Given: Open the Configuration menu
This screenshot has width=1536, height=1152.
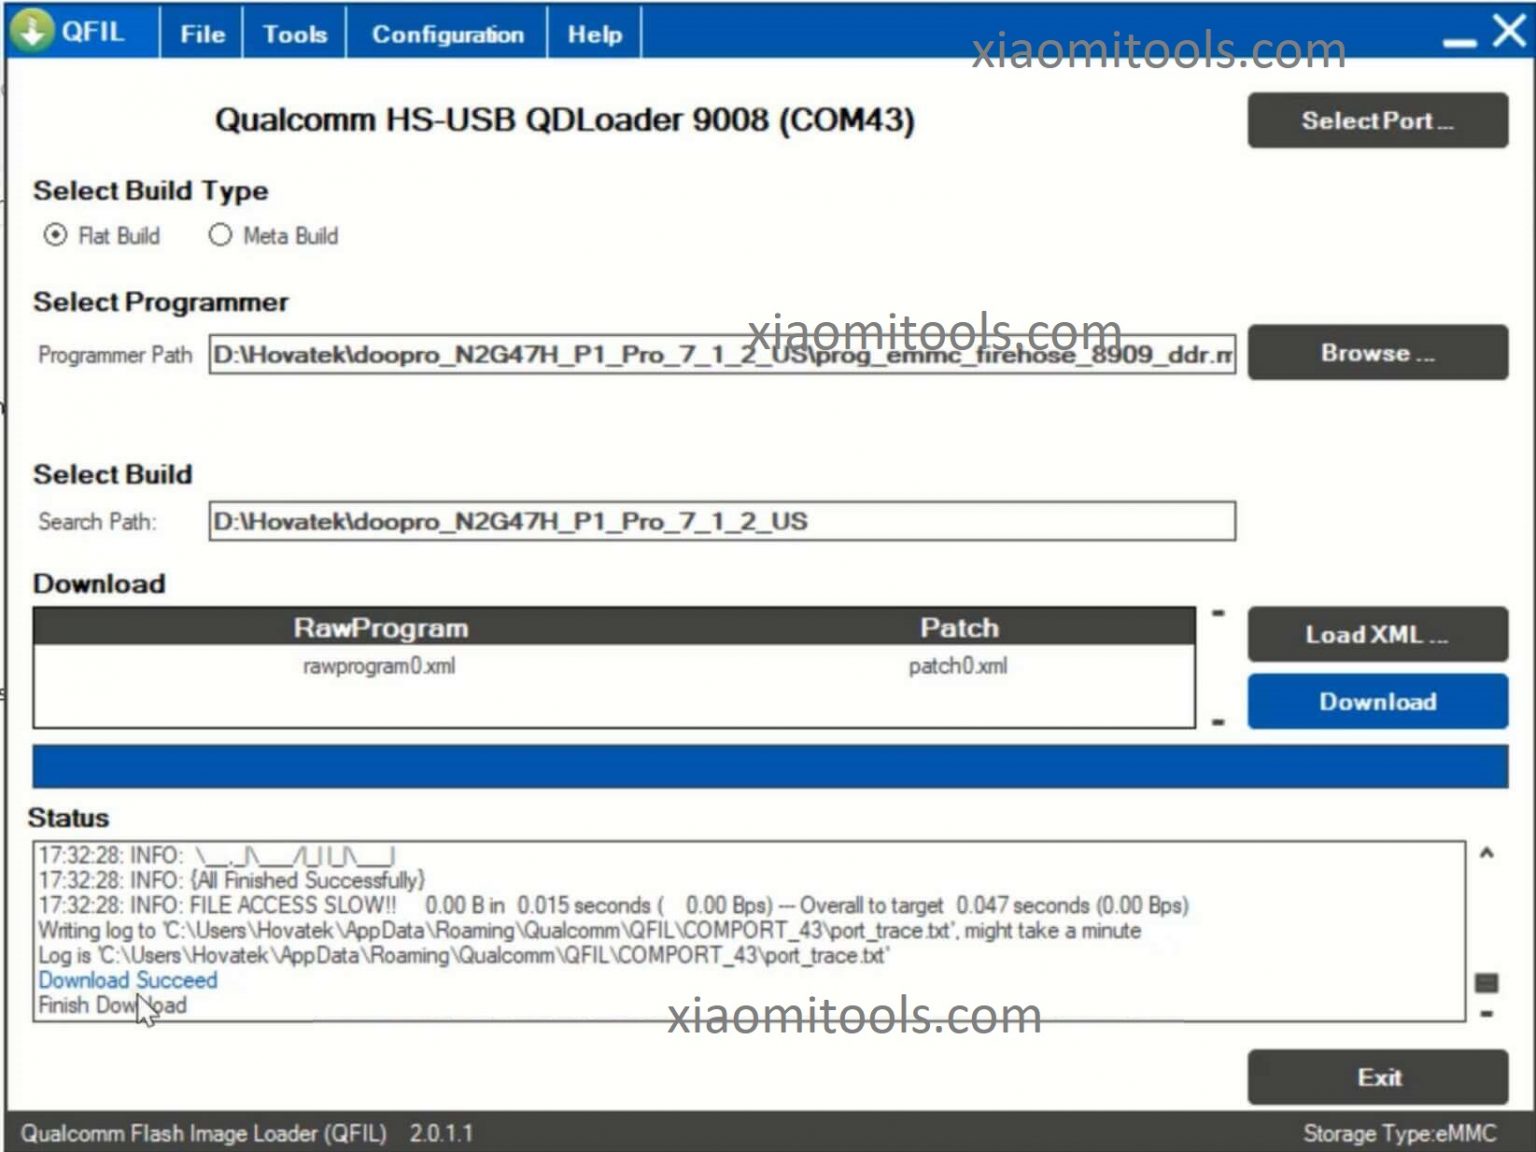Looking at the screenshot, I should [447, 33].
